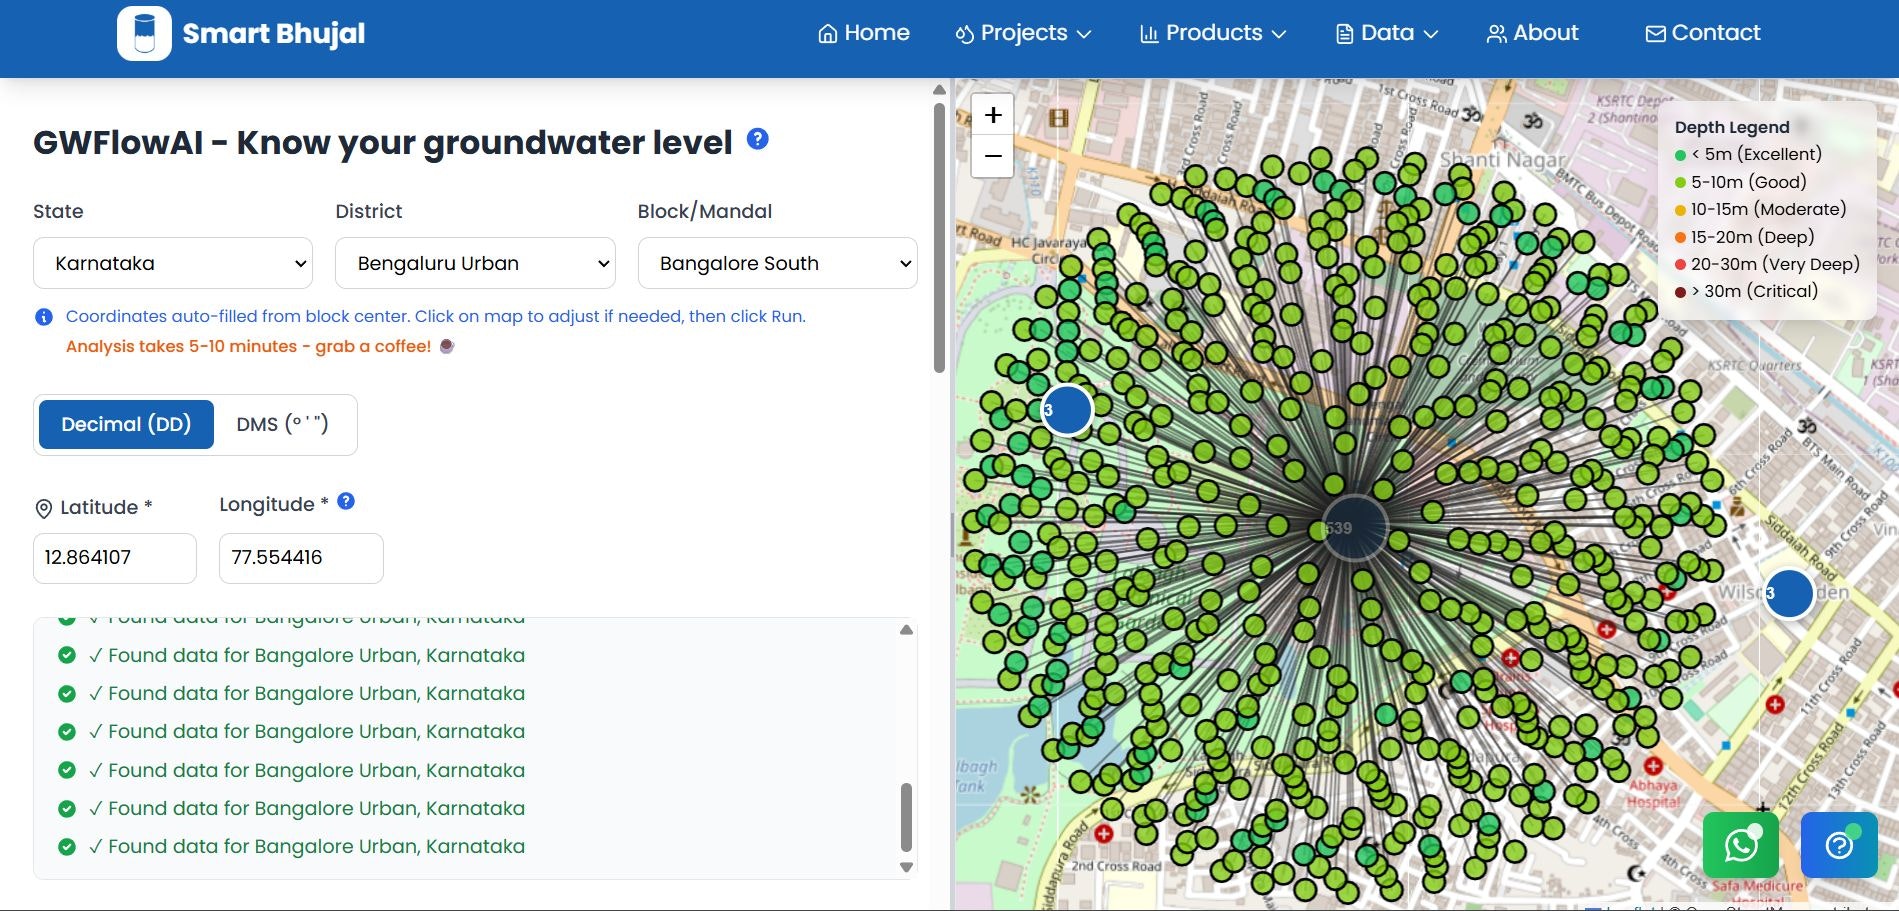Click the Smart Bhujal brand name link
This screenshot has height=911, width=1899.
click(273, 34)
